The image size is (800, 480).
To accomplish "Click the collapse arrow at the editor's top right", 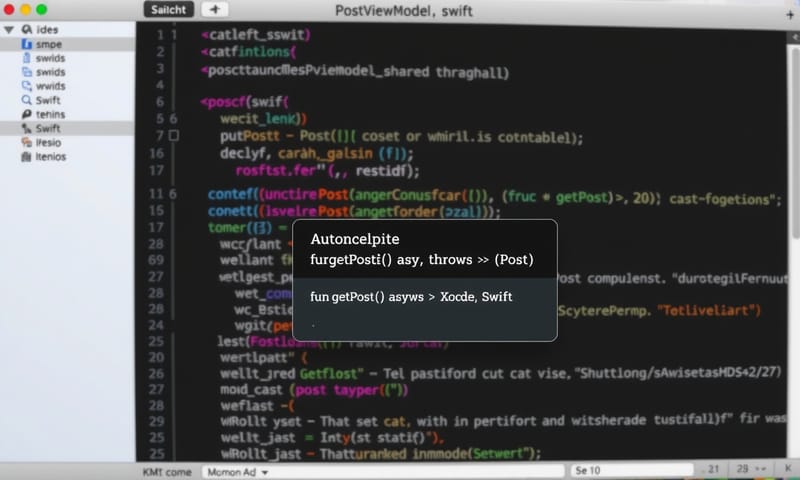I will (x=794, y=37).
